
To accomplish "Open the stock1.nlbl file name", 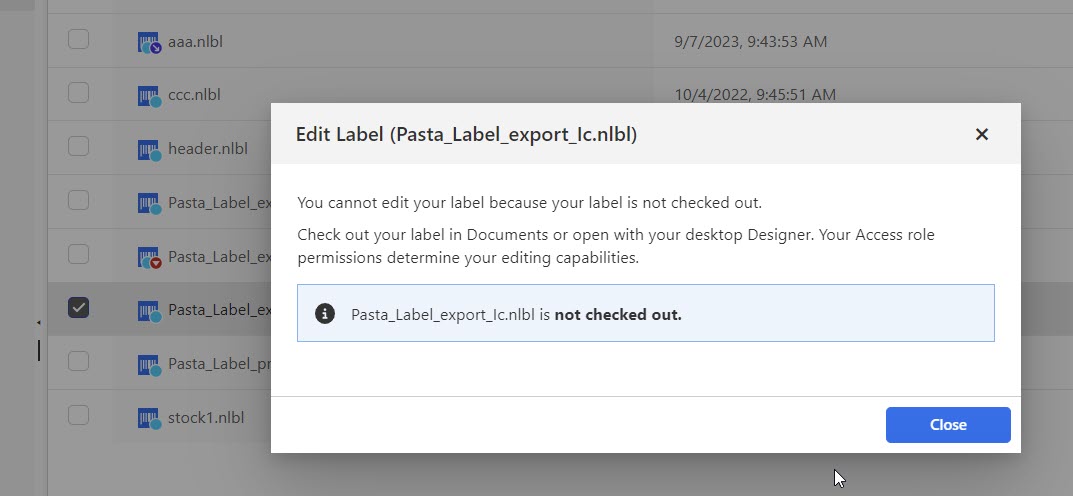I will [206, 417].
